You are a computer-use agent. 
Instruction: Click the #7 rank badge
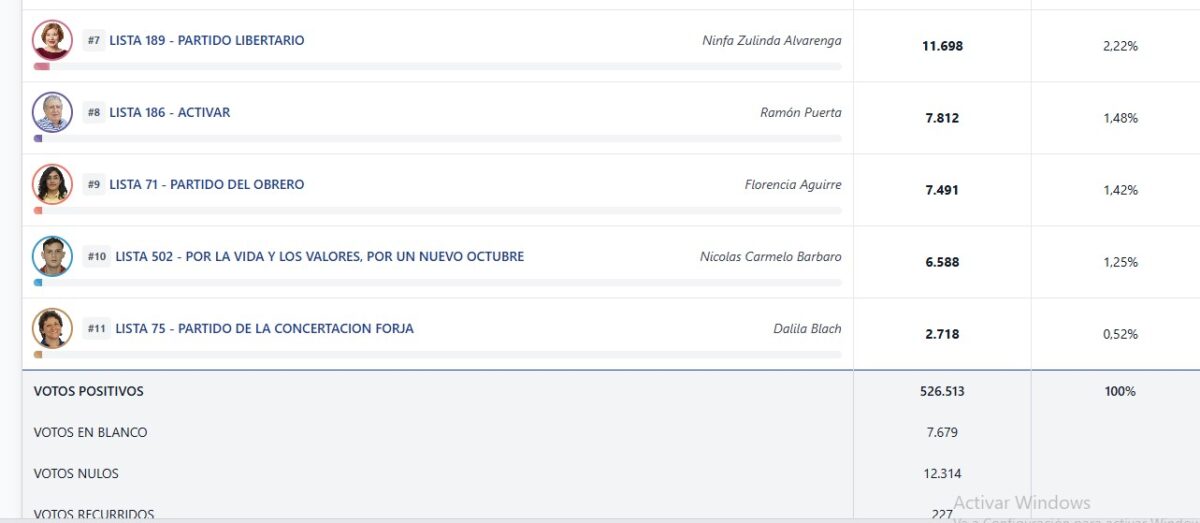(x=94, y=41)
